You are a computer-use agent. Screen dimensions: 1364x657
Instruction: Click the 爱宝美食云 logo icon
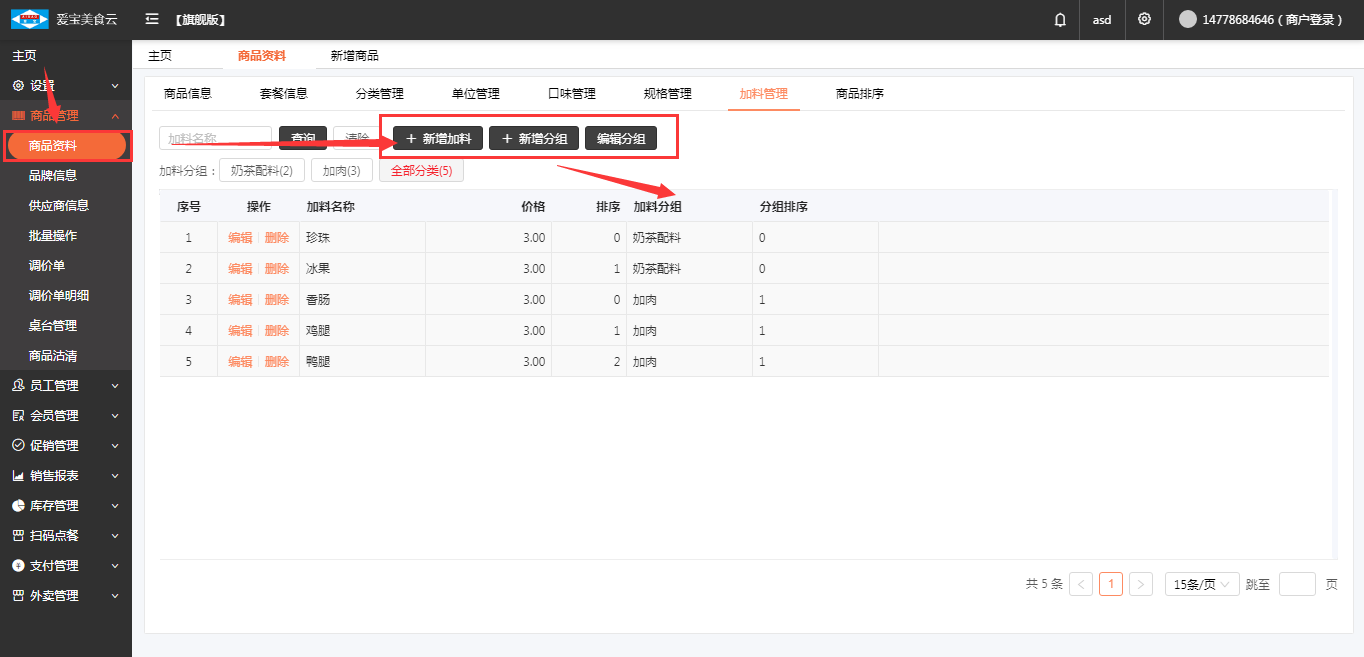[x=29, y=20]
